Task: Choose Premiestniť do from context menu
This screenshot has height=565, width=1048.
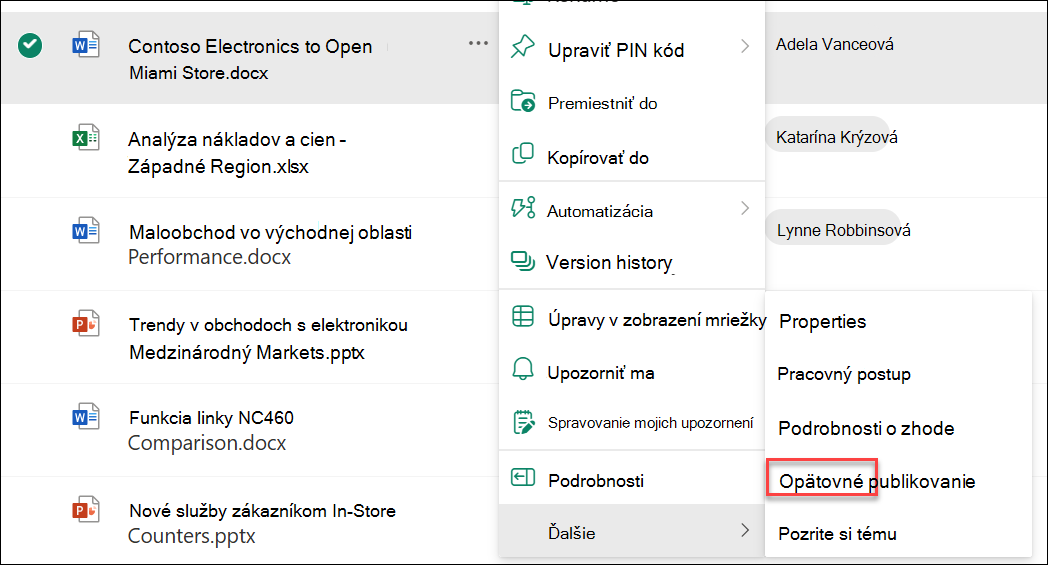Action: (x=632, y=102)
